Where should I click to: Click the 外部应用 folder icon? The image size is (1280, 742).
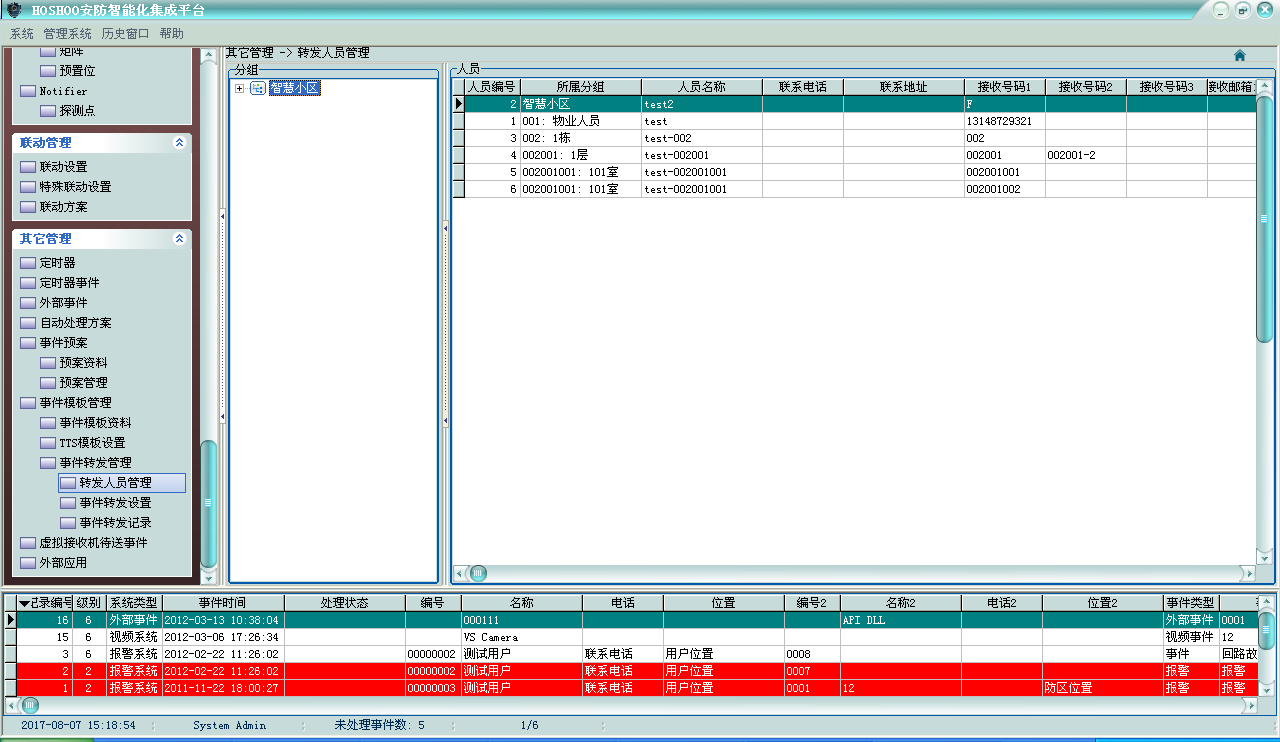coord(28,563)
